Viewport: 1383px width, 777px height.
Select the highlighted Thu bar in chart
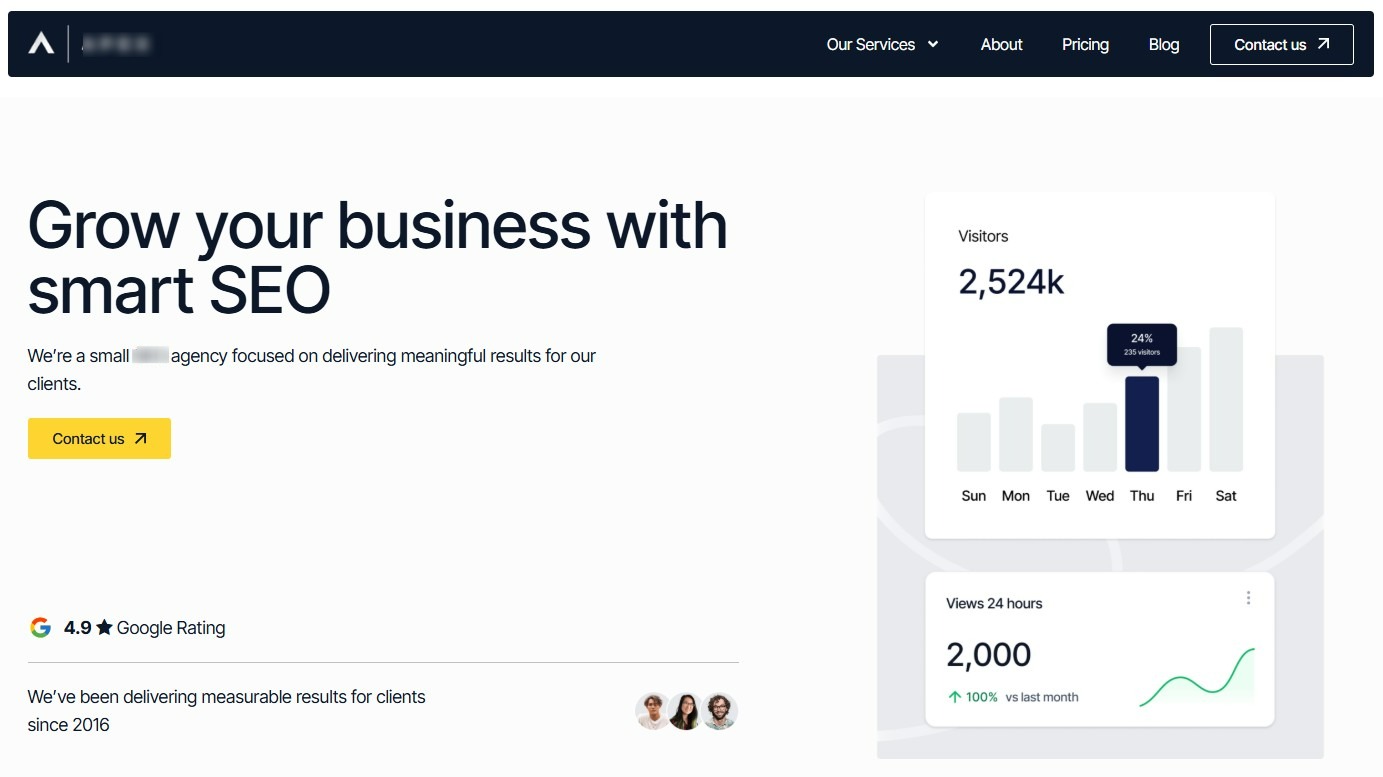[1142, 424]
